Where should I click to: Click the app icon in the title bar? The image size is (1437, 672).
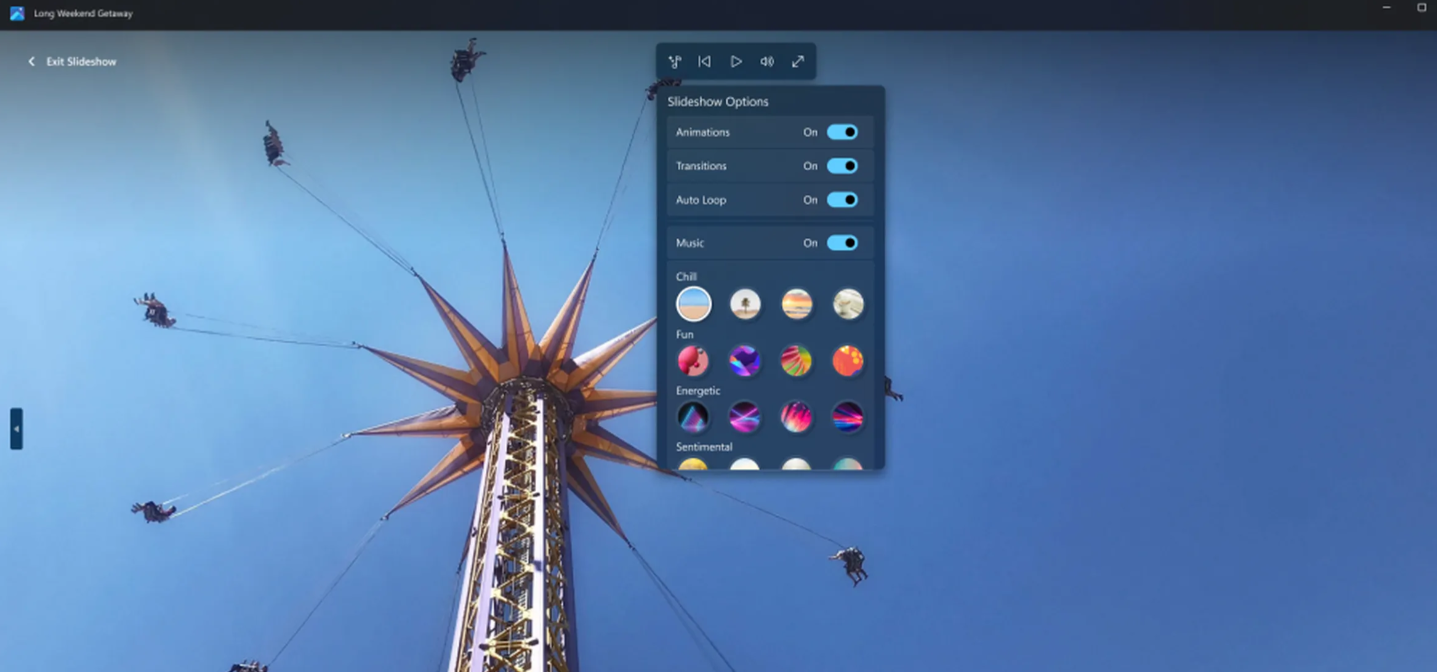coord(17,14)
